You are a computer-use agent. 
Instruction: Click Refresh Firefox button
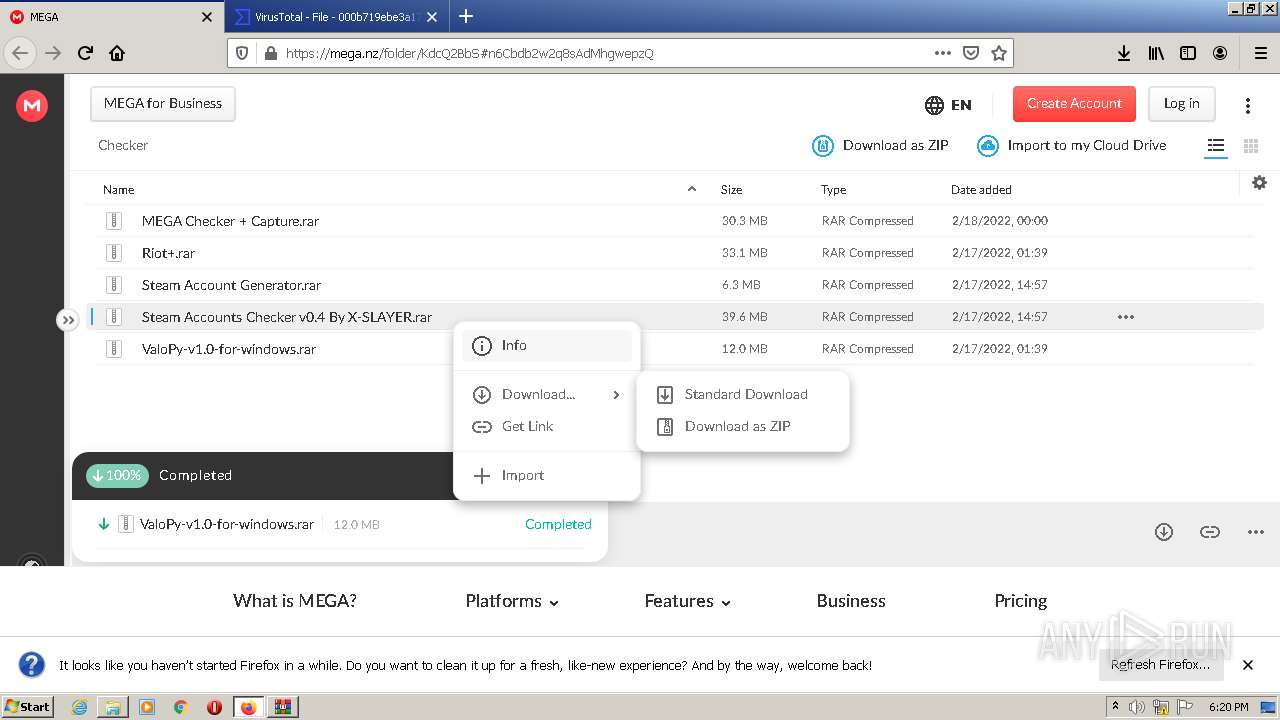click(x=1160, y=665)
